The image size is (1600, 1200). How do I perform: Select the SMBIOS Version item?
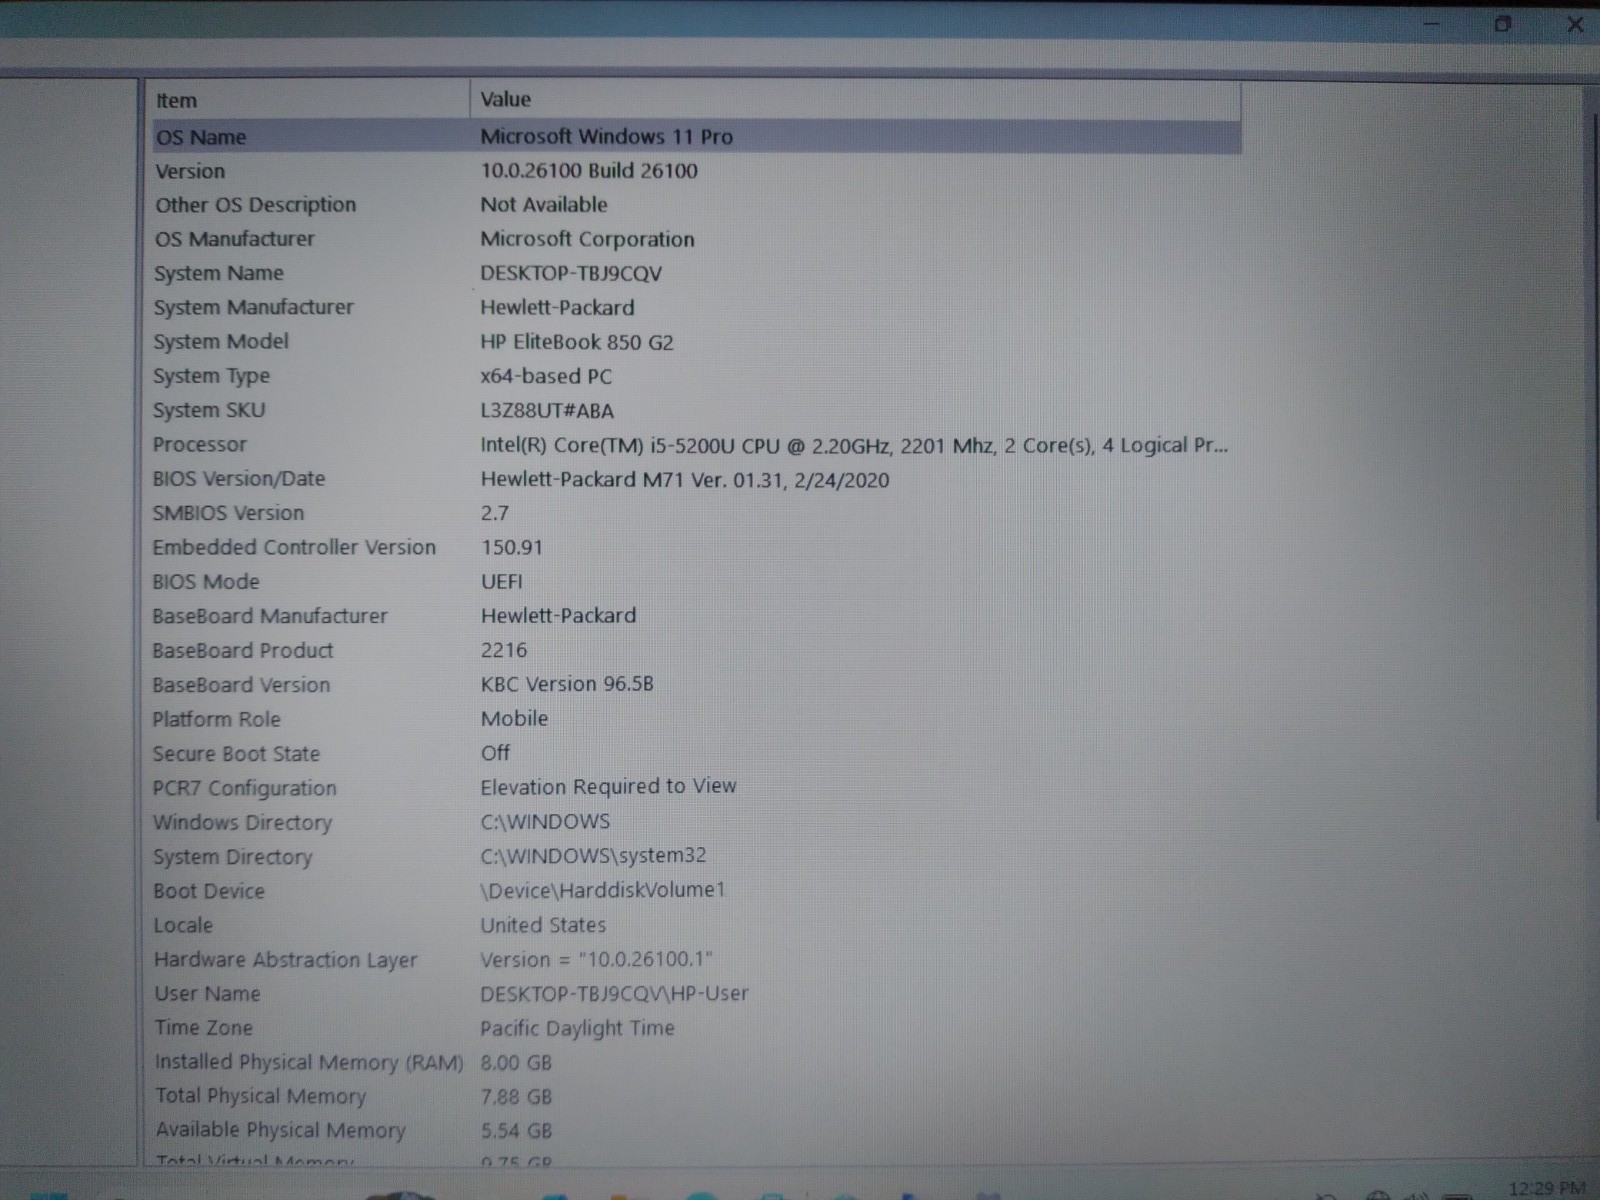click(228, 513)
